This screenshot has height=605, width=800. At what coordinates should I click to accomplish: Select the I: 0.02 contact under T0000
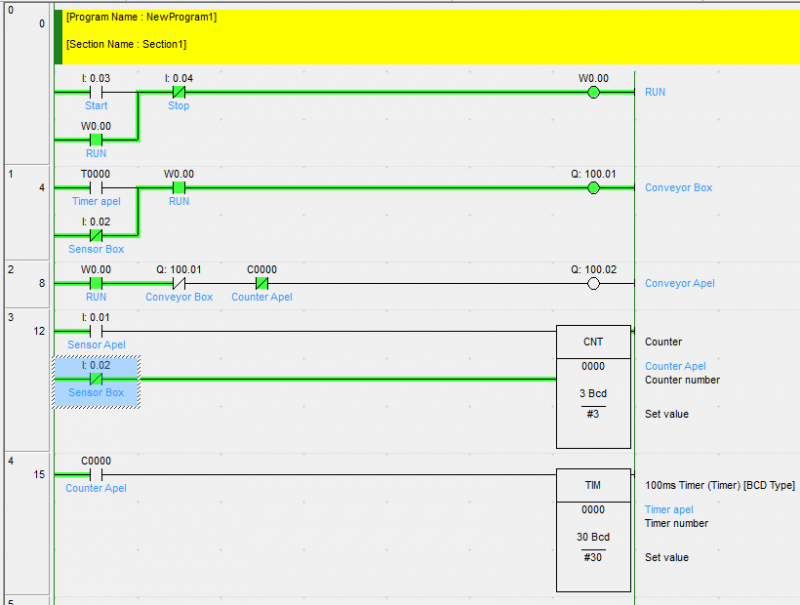click(96, 235)
